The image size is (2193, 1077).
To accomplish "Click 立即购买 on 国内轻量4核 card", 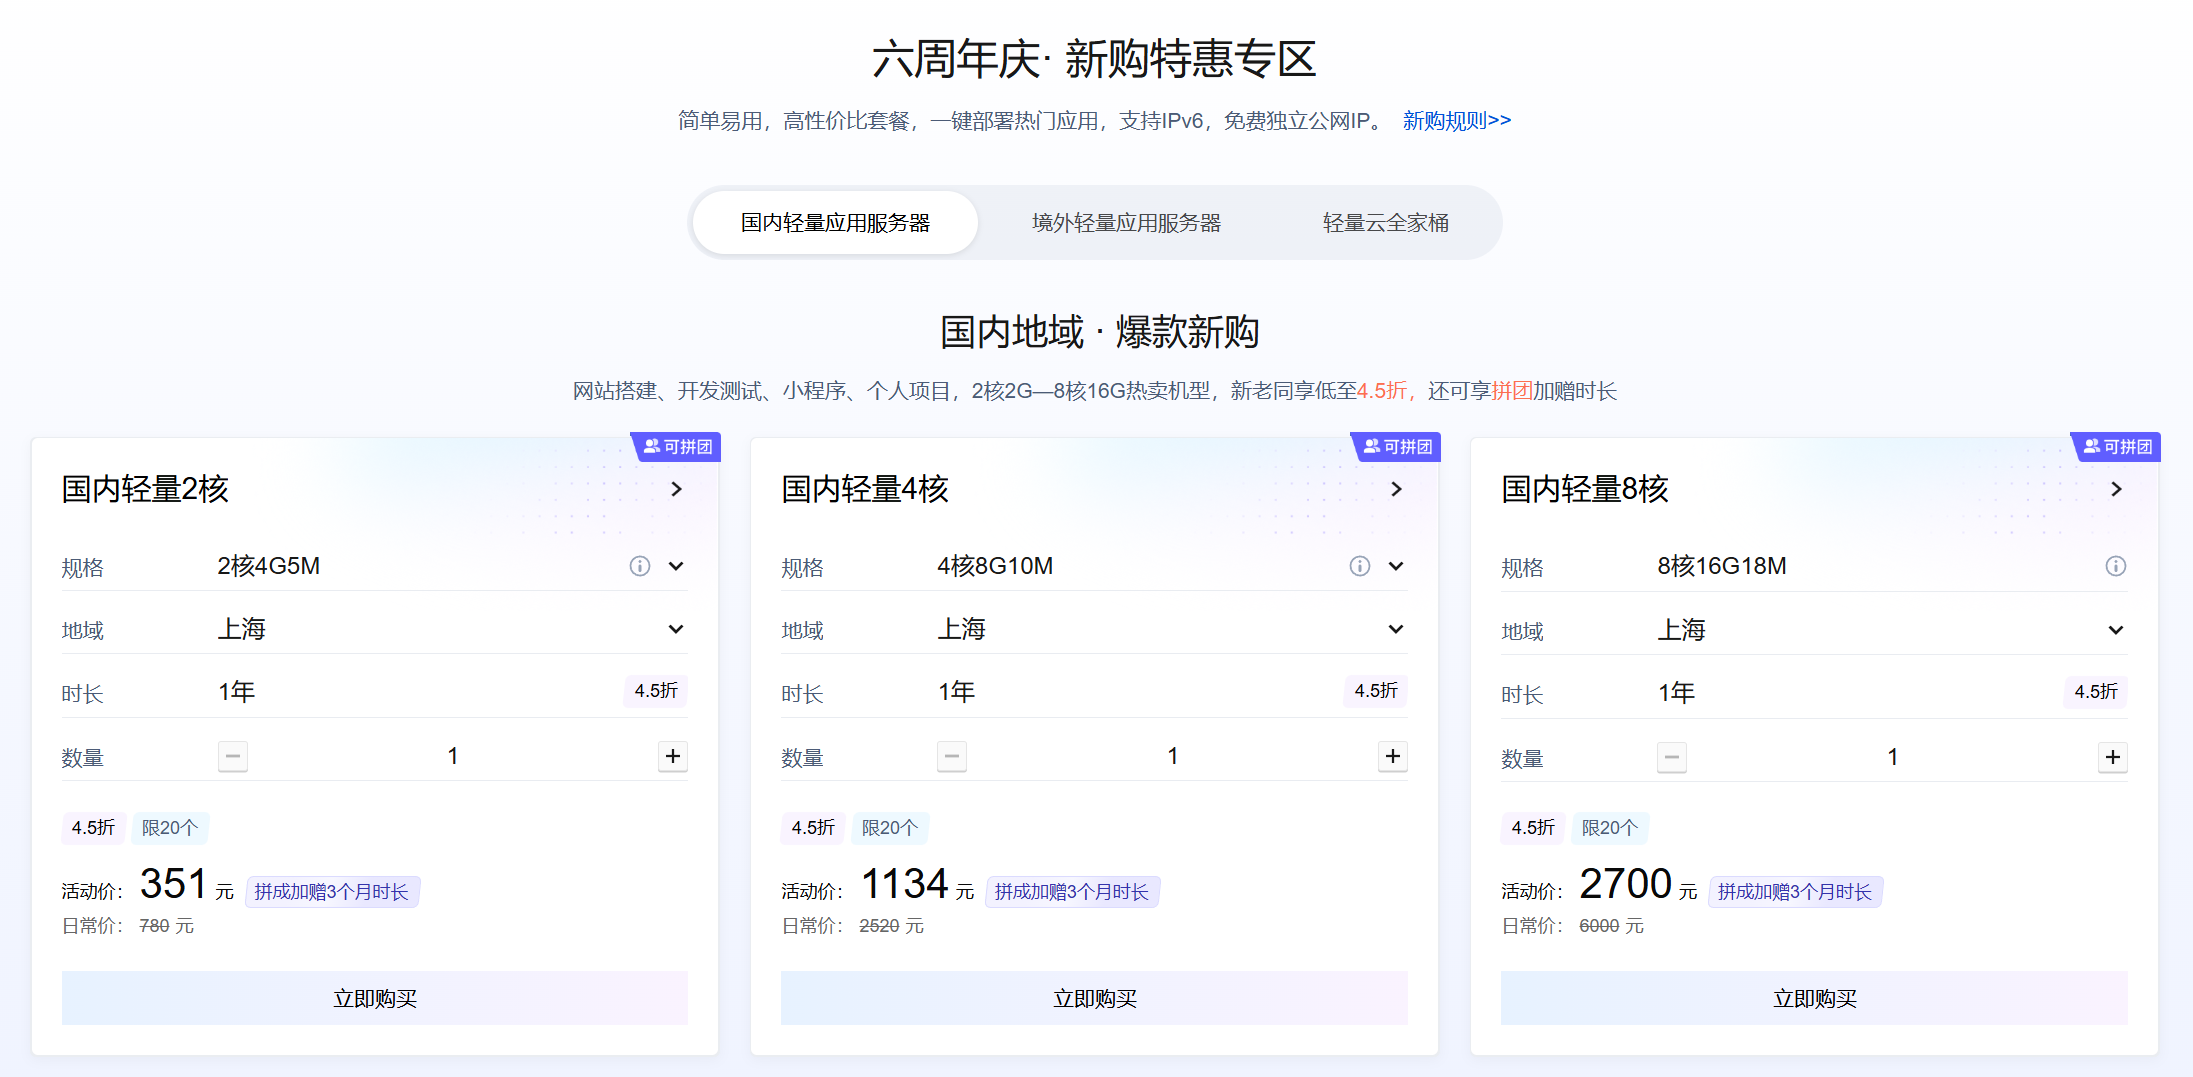I will point(1094,998).
